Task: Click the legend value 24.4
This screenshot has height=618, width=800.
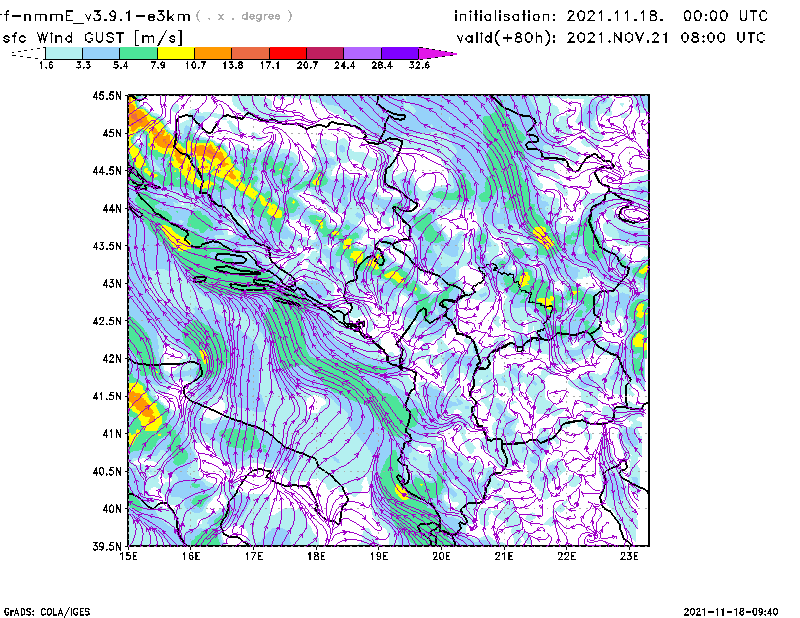Action: (344, 65)
